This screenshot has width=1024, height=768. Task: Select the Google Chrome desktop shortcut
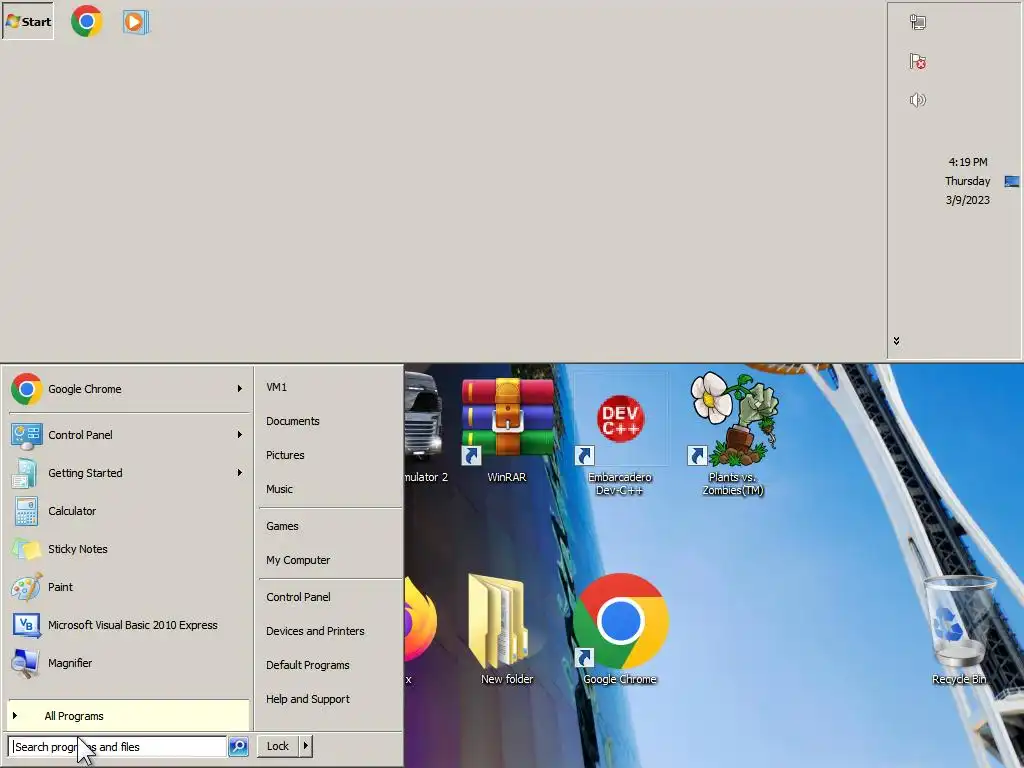point(620,630)
